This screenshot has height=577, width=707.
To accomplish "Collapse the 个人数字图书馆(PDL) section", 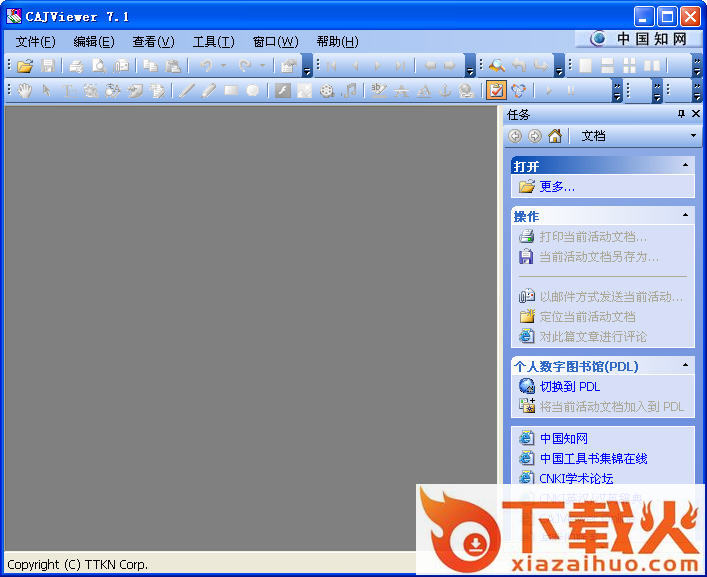I will (685, 365).
